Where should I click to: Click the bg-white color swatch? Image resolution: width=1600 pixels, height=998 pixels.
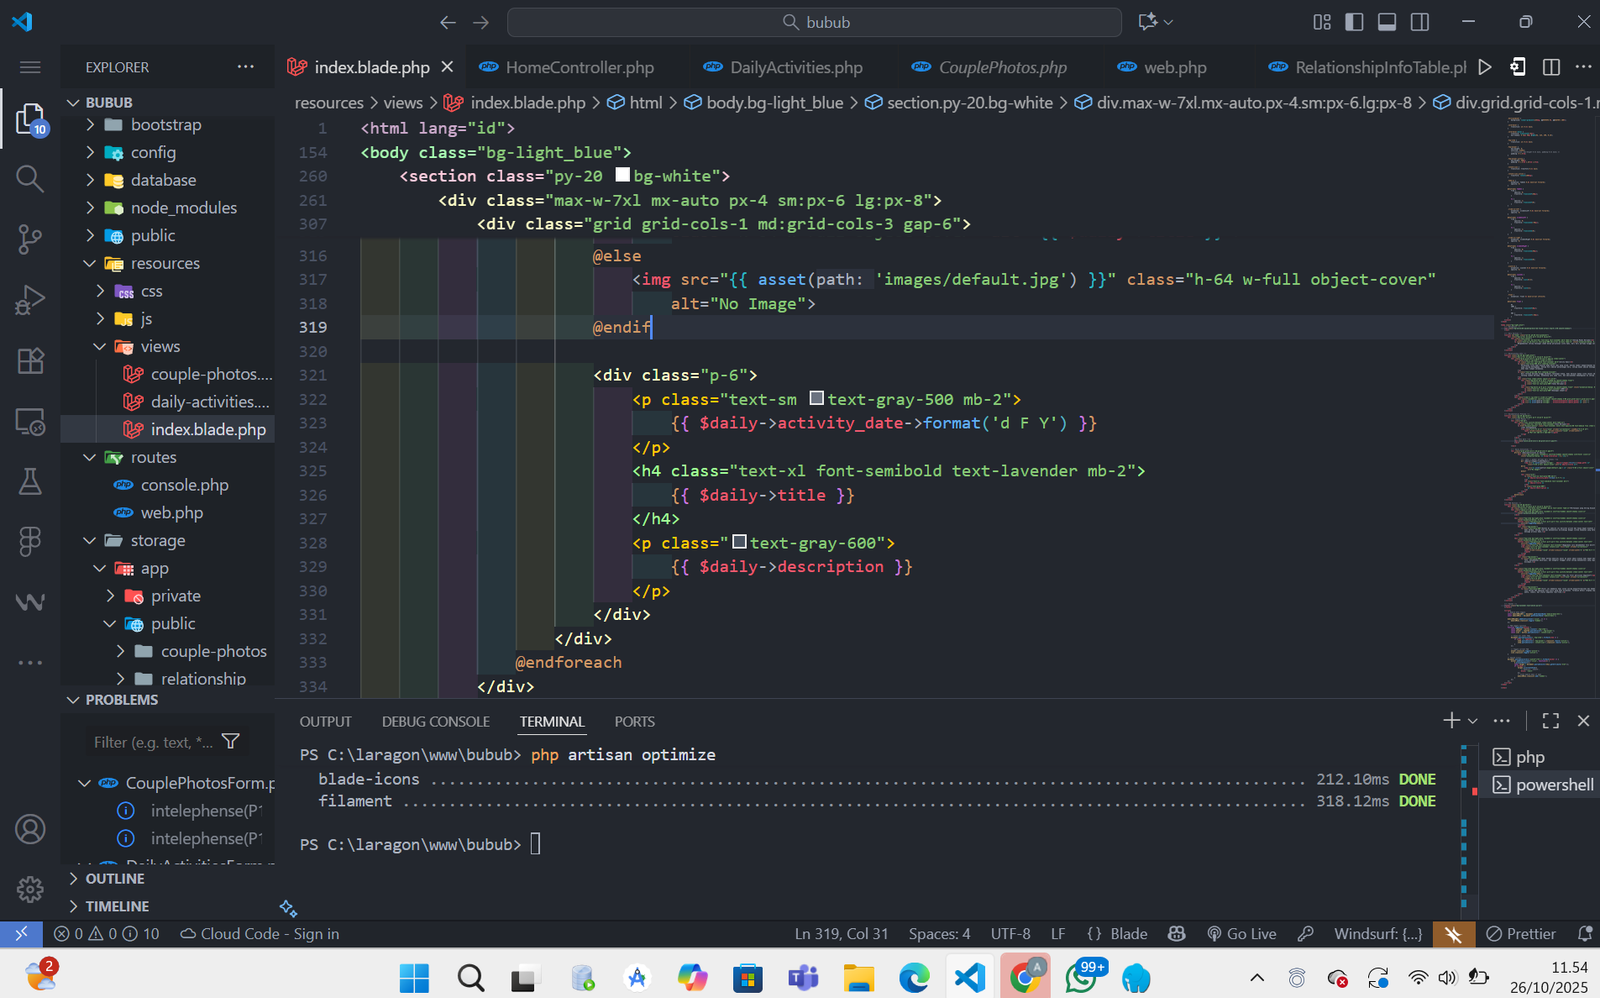coord(622,176)
